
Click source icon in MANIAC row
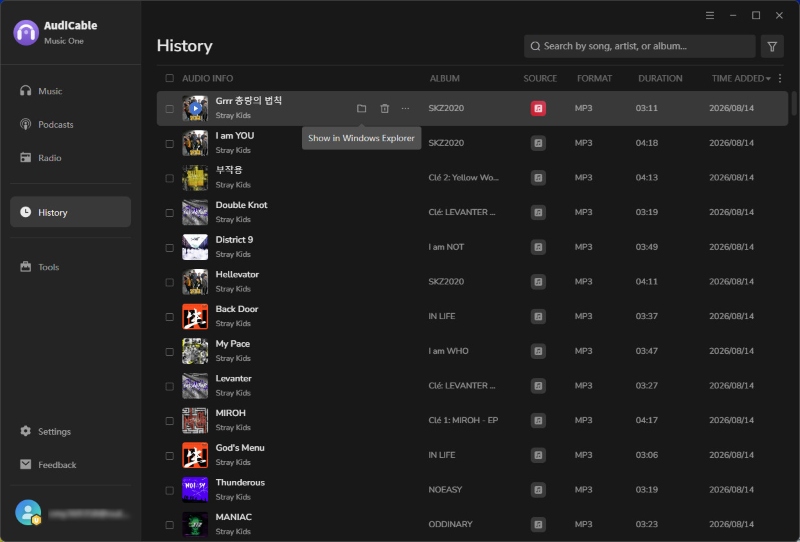click(538, 525)
